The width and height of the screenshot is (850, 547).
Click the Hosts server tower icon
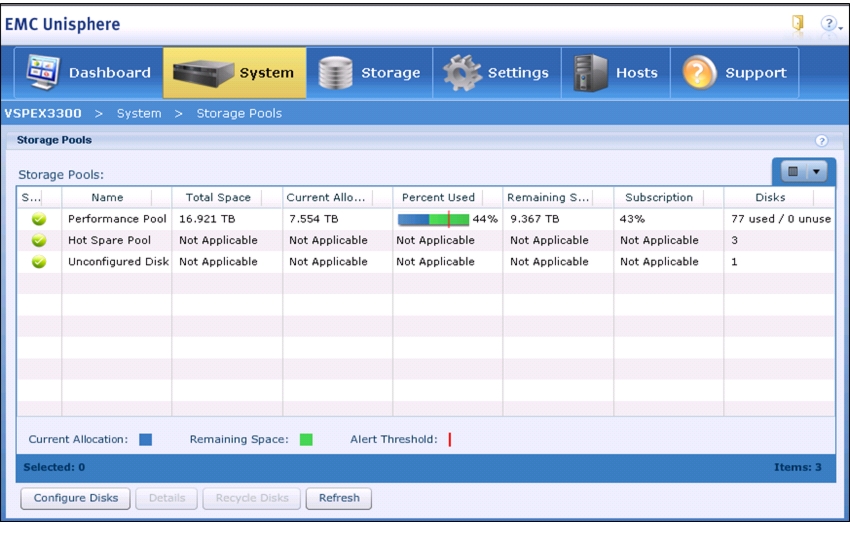(591, 73)
